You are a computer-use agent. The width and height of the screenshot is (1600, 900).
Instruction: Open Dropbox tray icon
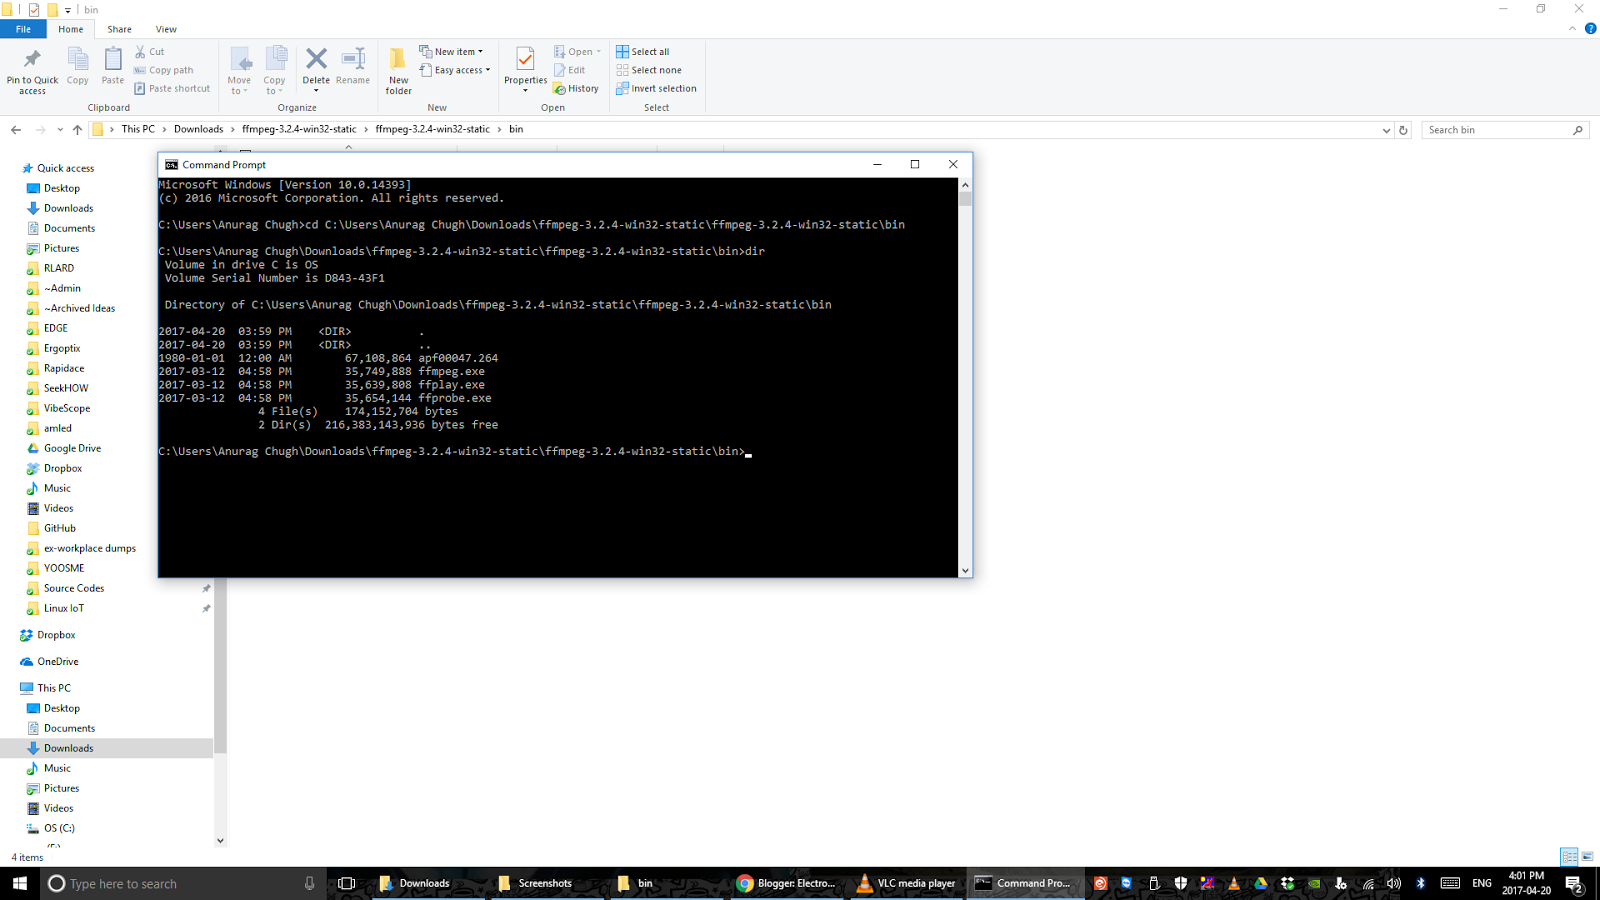click(1288, 883)
